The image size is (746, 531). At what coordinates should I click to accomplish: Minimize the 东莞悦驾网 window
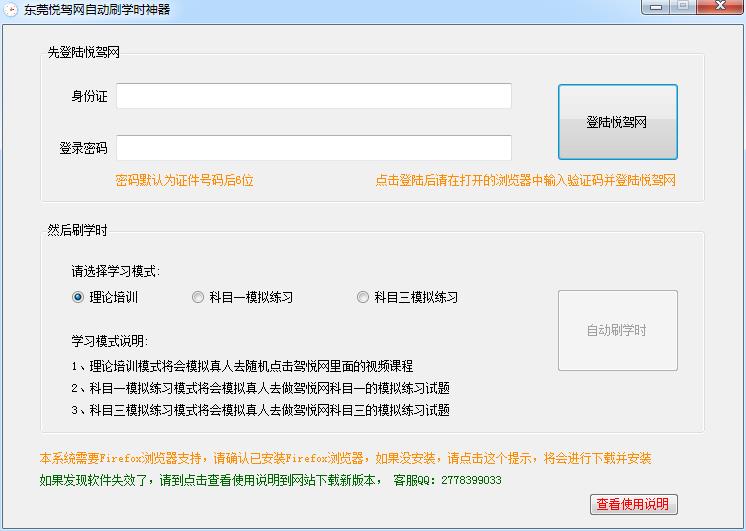click(656, 6)
